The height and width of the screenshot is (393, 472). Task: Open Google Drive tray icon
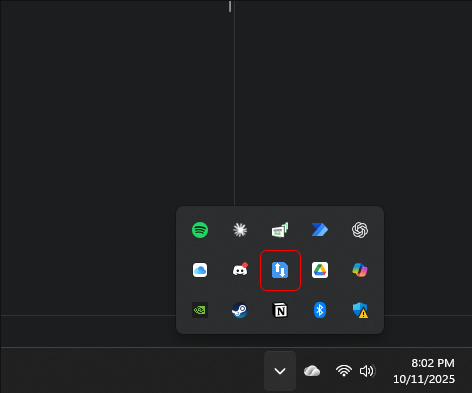coord(320,270)
